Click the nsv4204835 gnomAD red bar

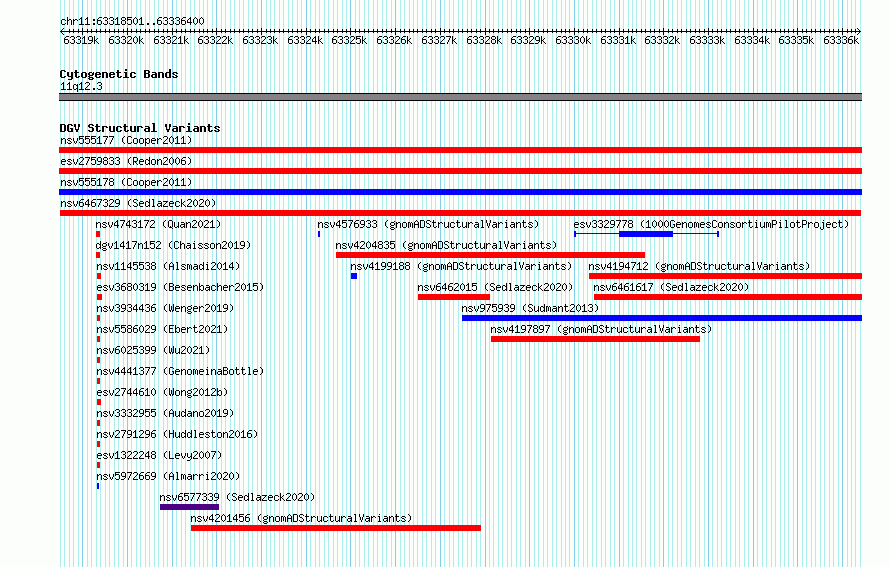(490, 255)
